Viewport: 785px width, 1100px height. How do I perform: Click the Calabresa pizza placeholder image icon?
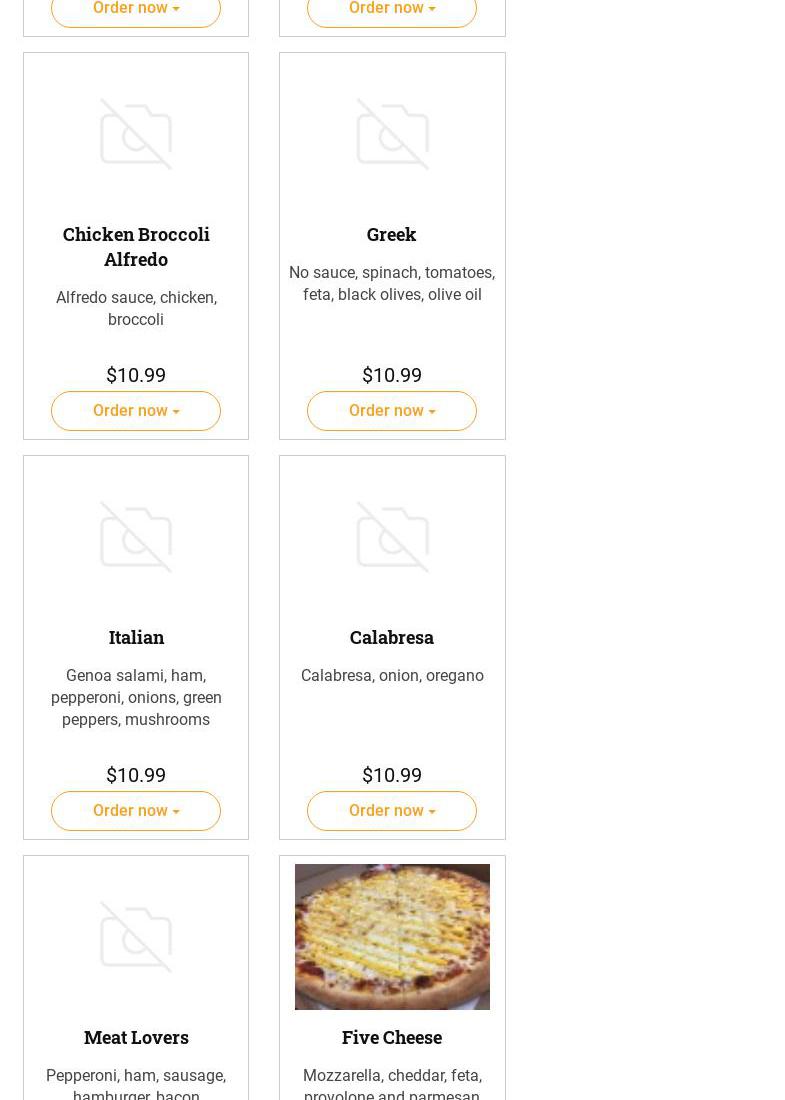pos(392,537)
